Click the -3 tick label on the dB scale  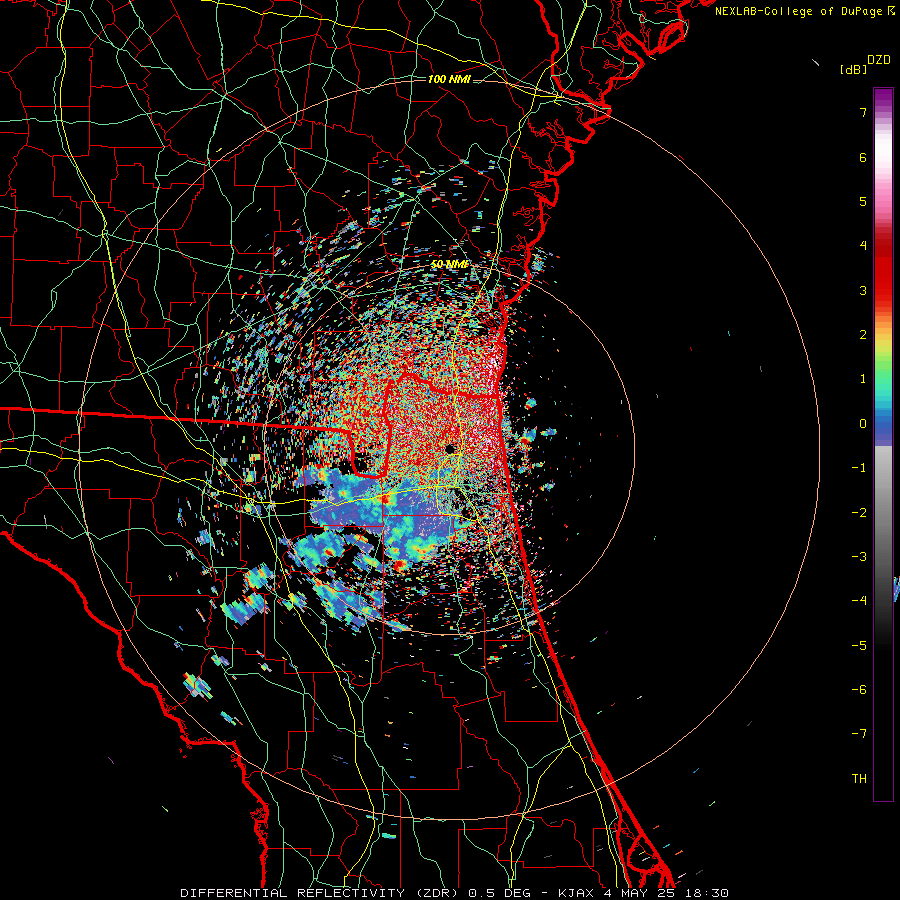point(859,557)
